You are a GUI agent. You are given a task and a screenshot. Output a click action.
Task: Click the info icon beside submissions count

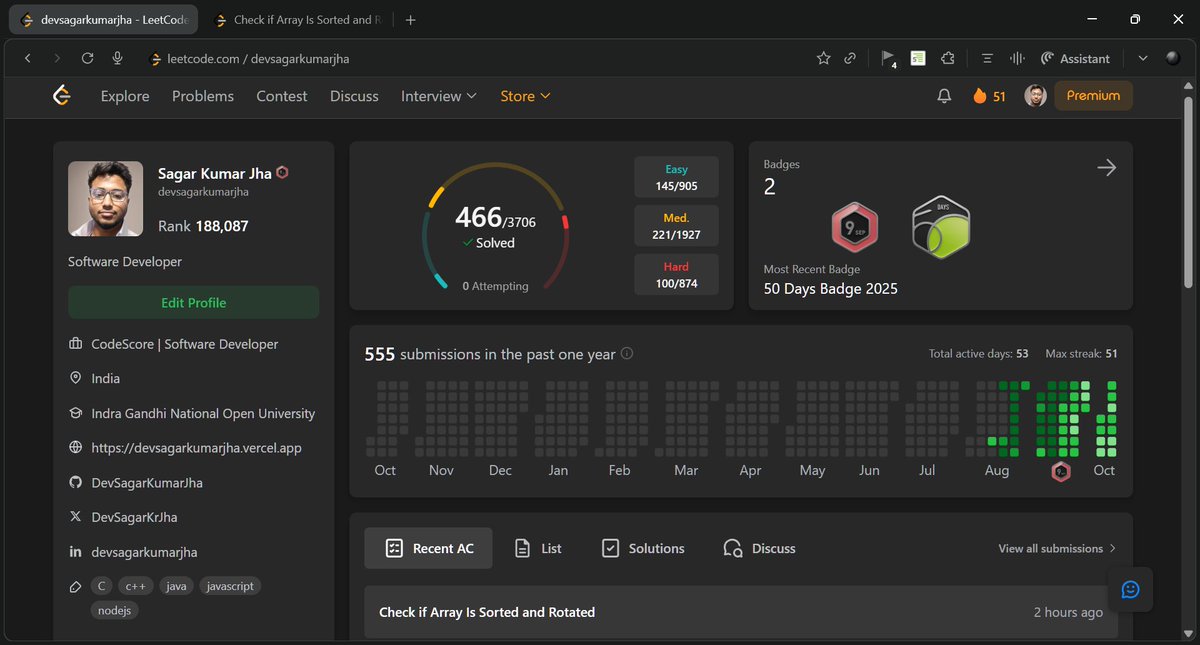tap(627, 354)
